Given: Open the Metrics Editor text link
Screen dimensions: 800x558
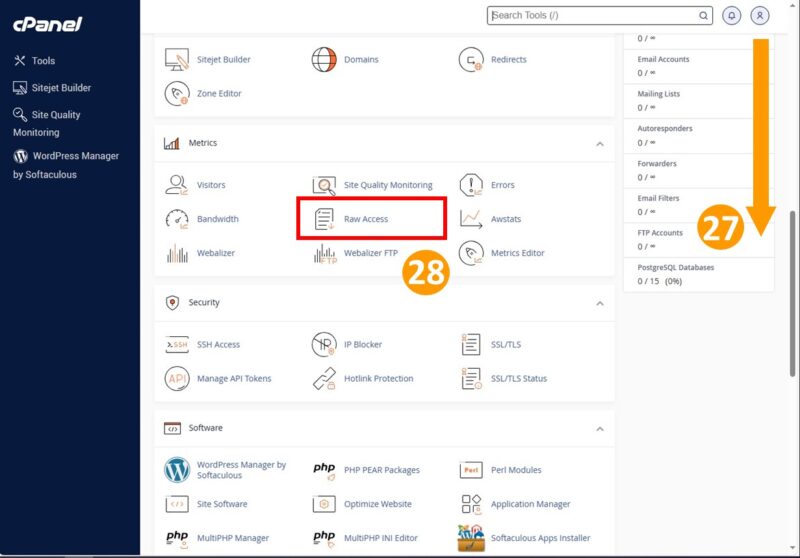Looking at the screenshot, I should click(x=517, y=253).
